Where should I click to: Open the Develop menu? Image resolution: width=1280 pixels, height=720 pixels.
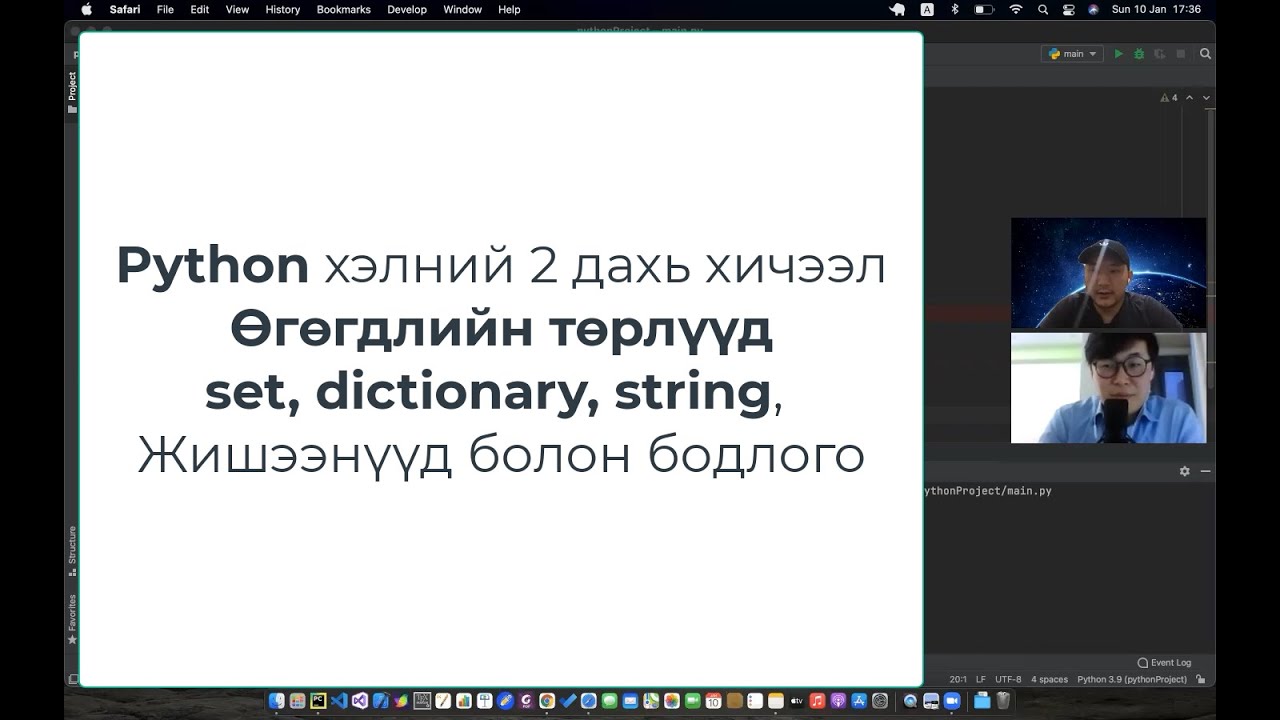point(407,9)
